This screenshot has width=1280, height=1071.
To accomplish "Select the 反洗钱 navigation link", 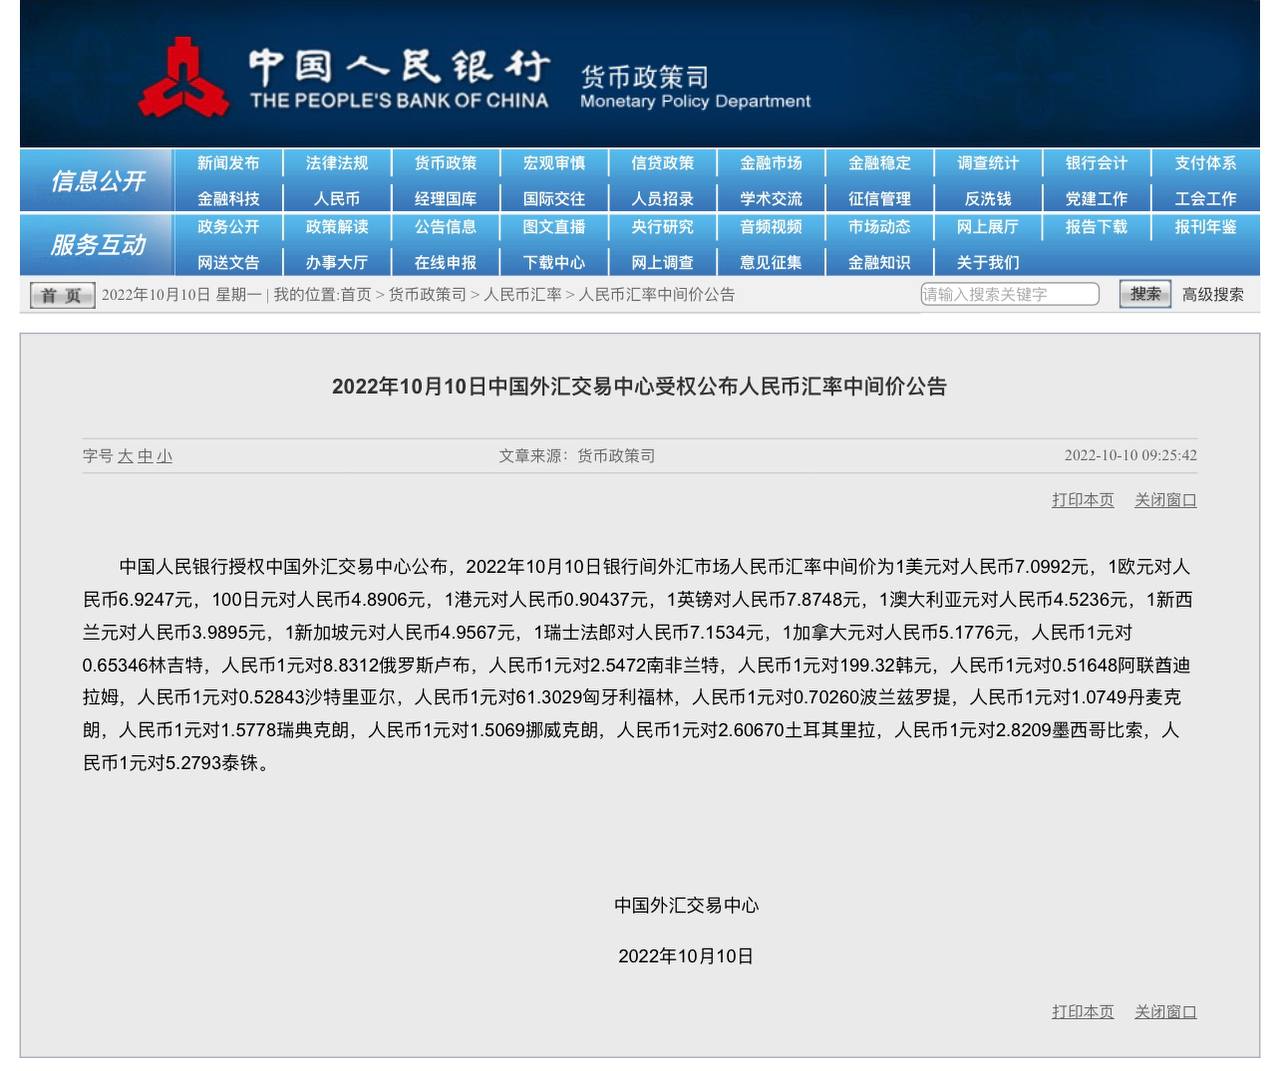I will pyautogui.click(x=988, y=199).
